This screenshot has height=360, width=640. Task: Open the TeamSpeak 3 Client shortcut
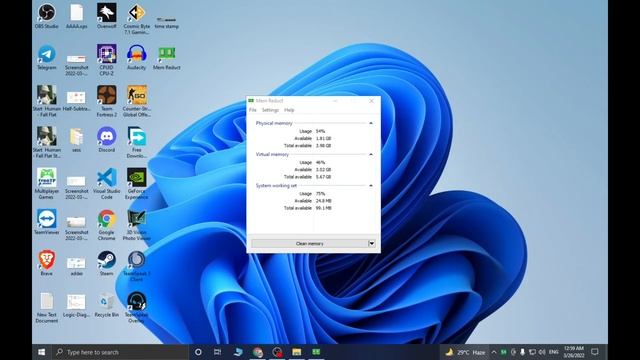pyautogui.click(x=137, y=266)
